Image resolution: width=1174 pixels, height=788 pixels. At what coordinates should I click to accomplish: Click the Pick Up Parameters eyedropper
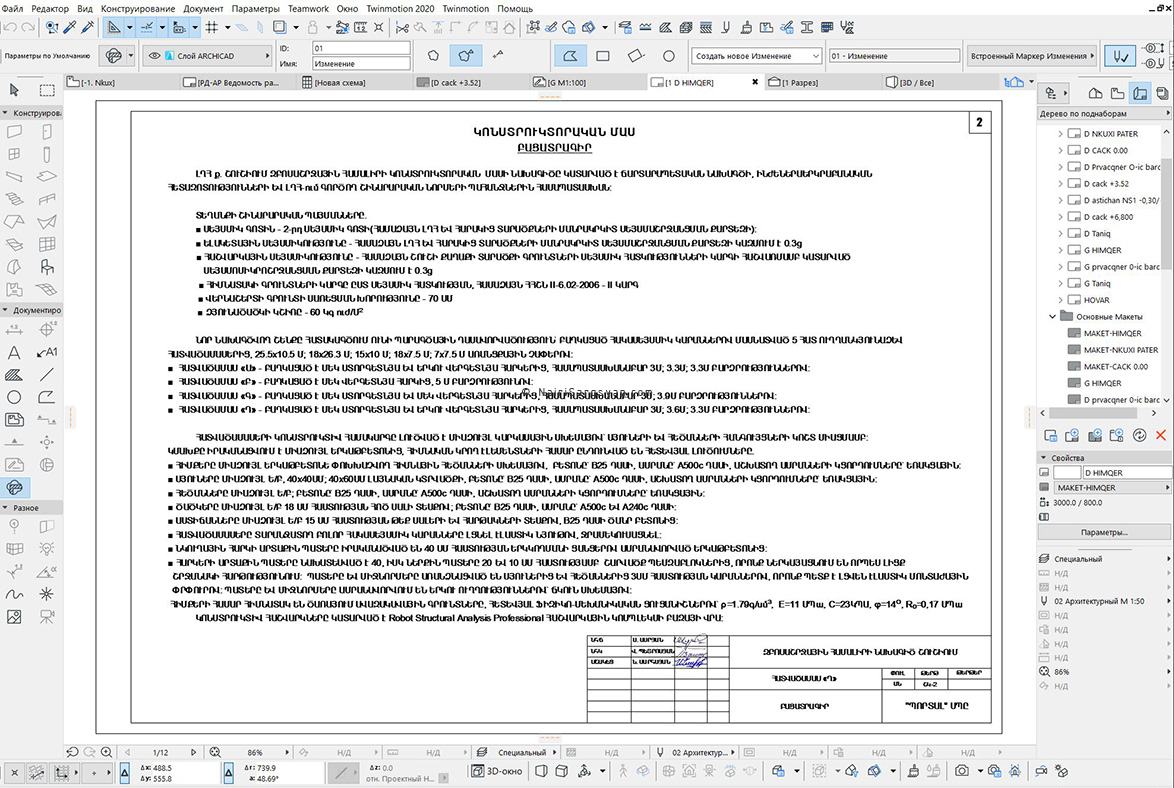[x=70, y=28]
